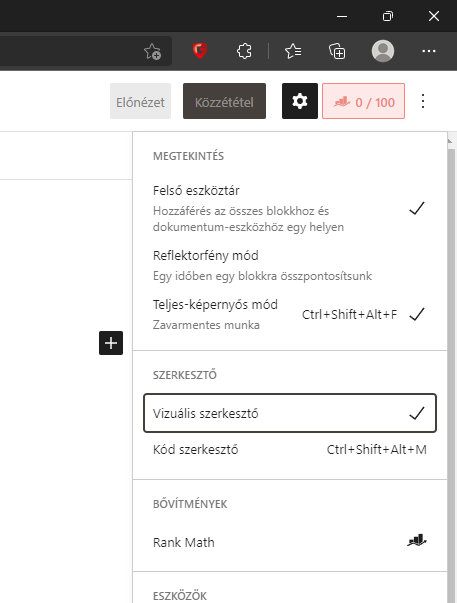Click the Közzététel publish button
The width and height of the screenshot is (457, 603).
224,101
